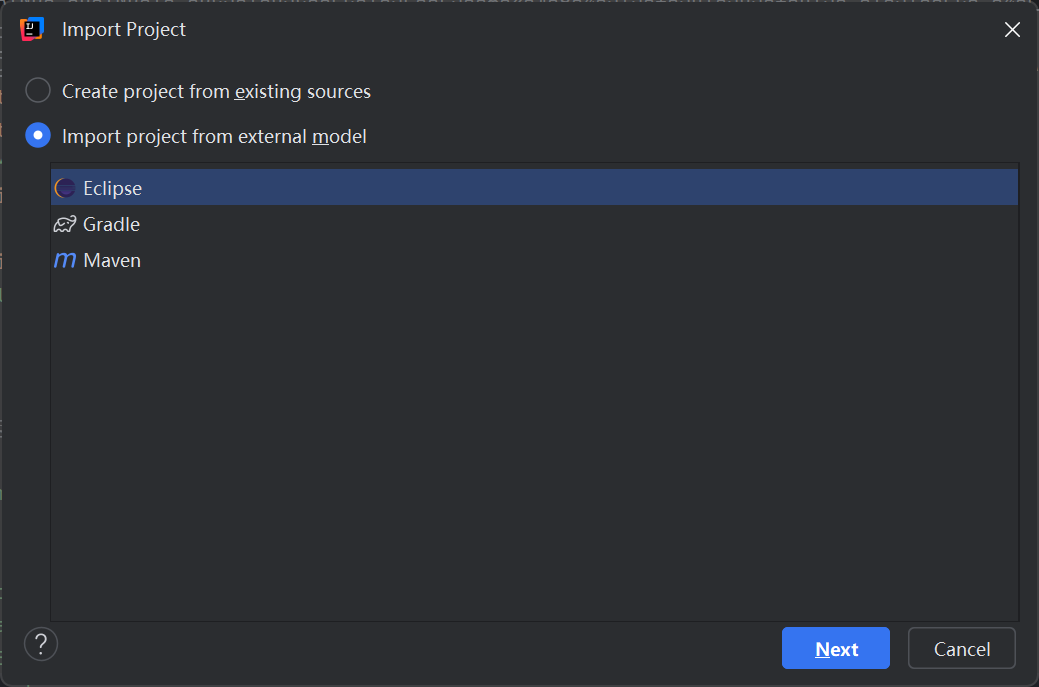The width and height of the screenshot is (1039, 687).
Task: Choose the Maven text label in the list
Action: 112,261
